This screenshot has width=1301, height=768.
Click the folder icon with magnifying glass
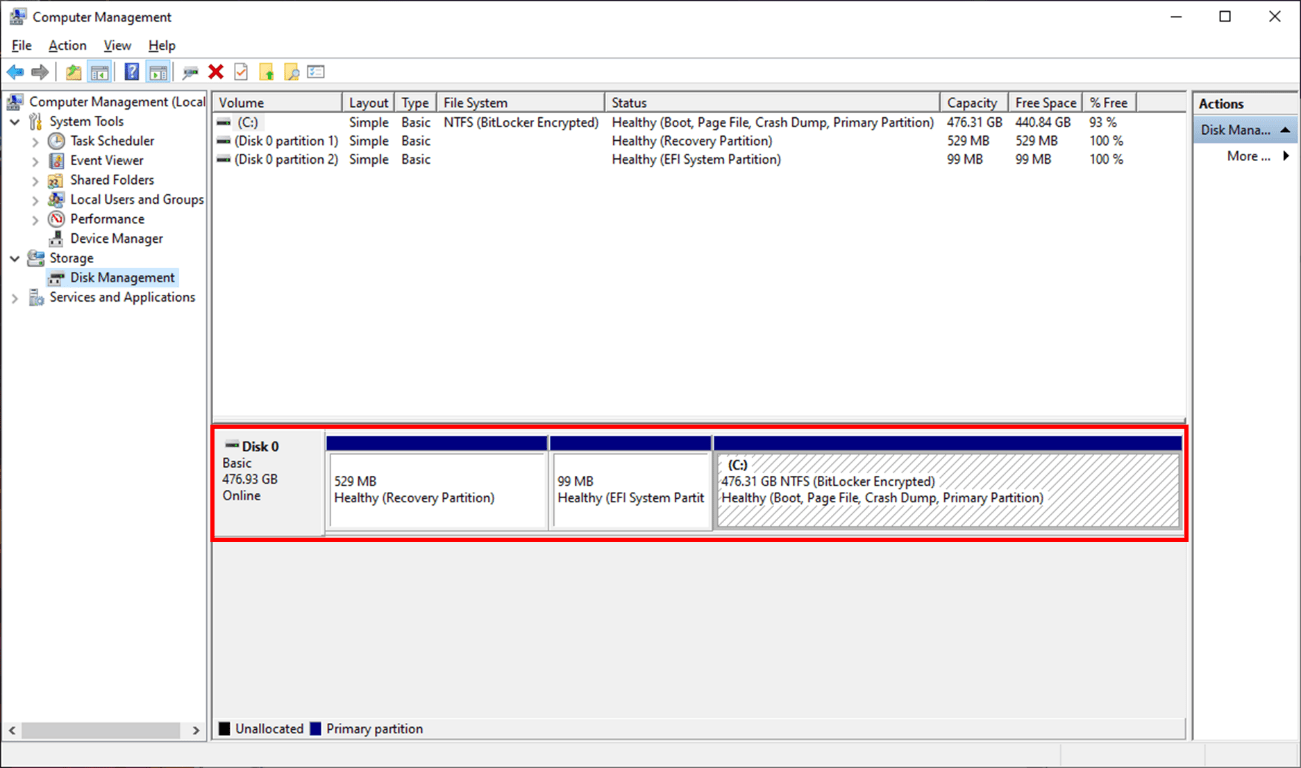click(x=291, y=72)
